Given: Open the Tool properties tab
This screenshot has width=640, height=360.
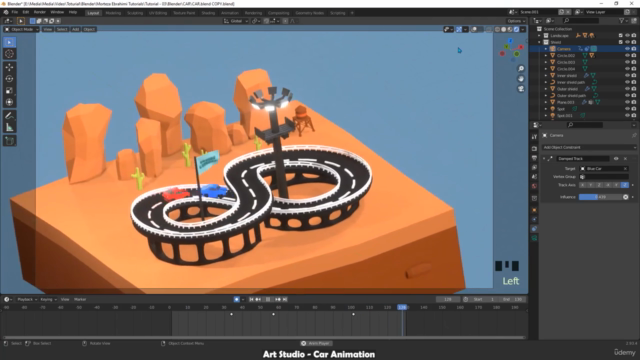Looking at the screenshot, I should click(534, 137).
